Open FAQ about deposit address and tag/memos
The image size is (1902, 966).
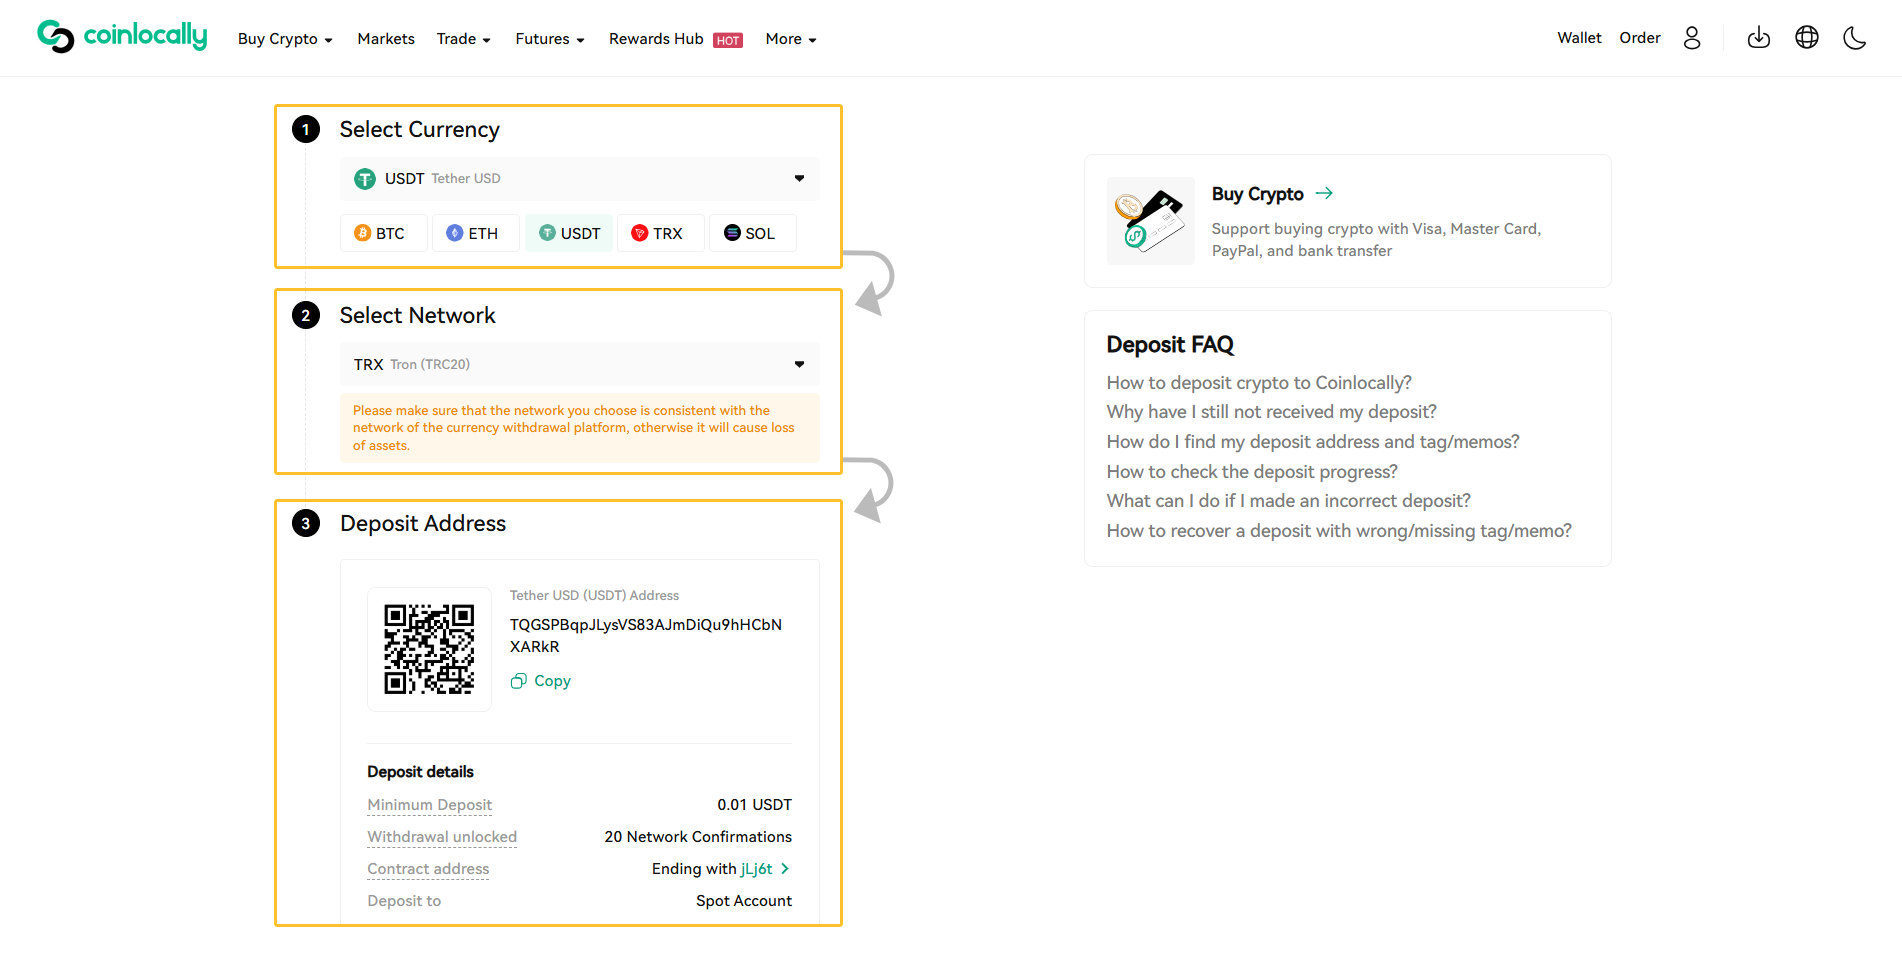1313,442
